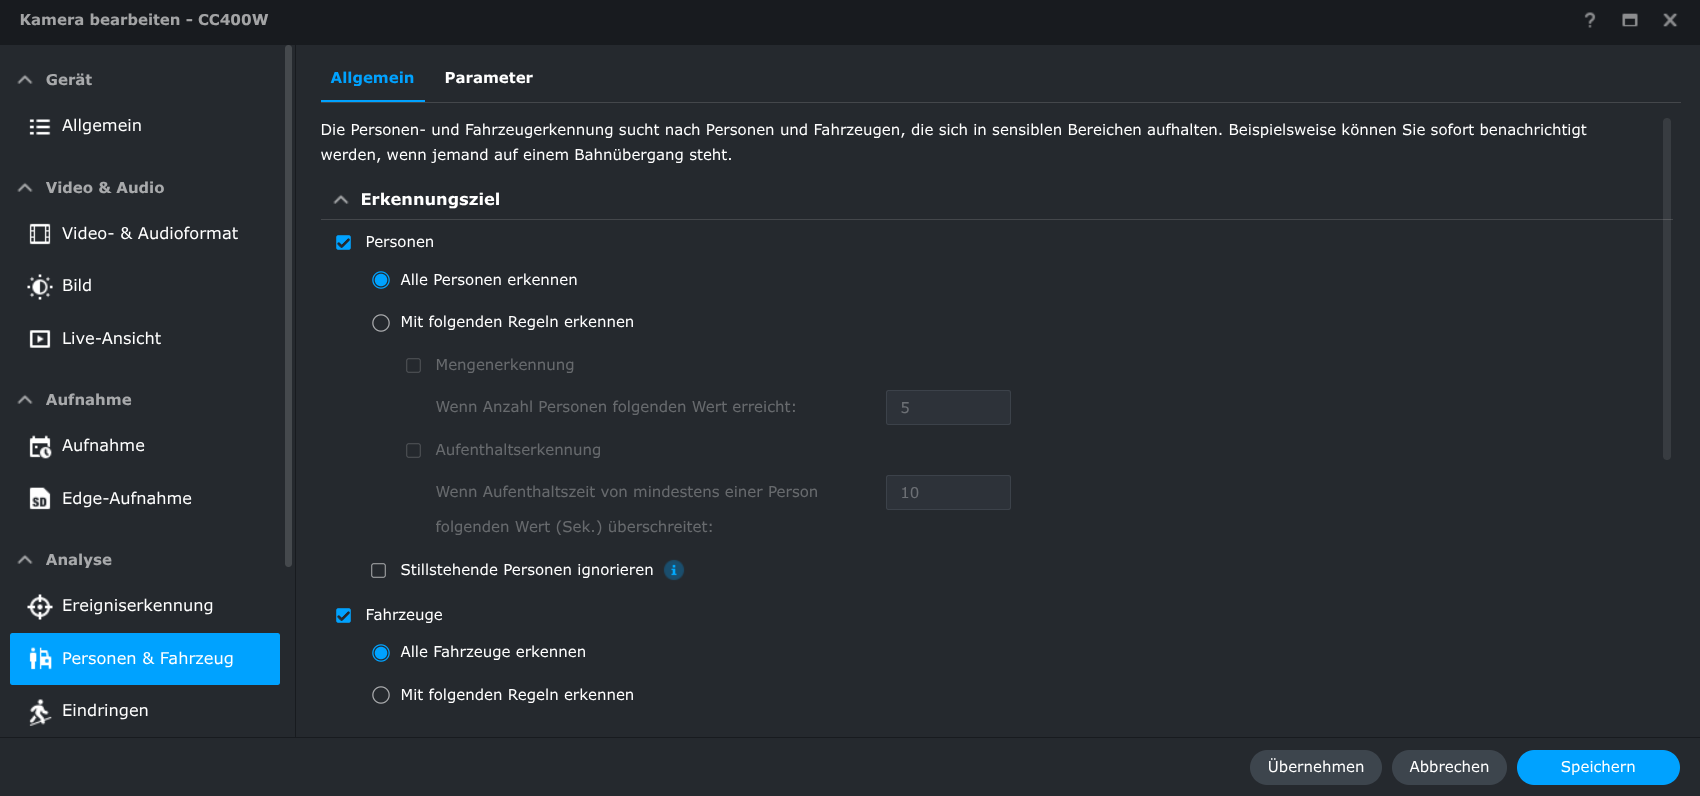Open Bild brightness icon settings
Image resolution: width=1700 pixels, height=796 pixels.
coord(40,286)
